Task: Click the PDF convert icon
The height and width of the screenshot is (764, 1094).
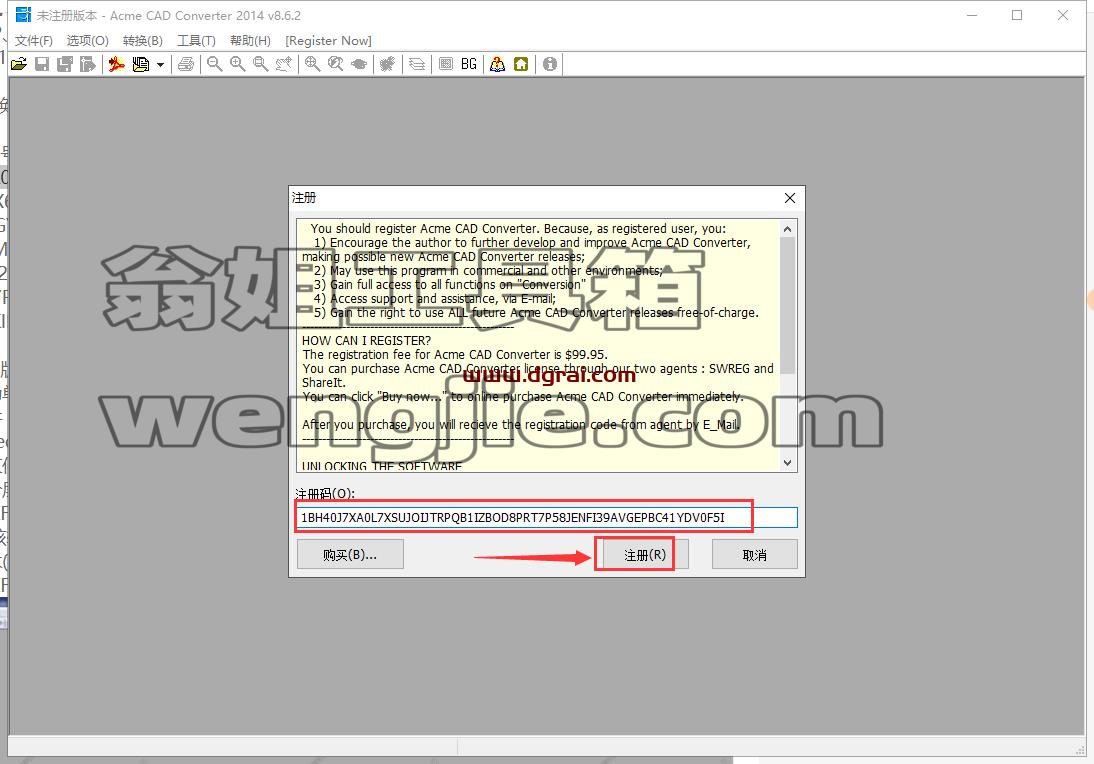Action: click(x=117, y=64)
